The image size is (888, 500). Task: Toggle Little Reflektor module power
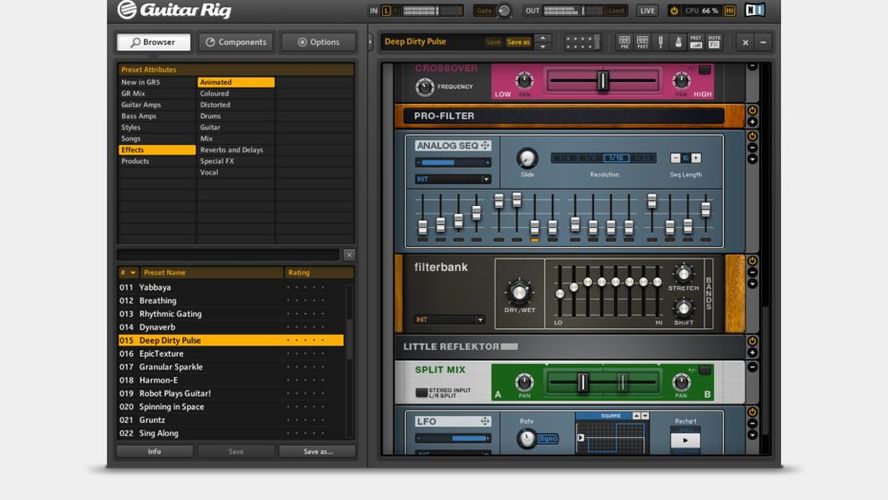[752, 341]
